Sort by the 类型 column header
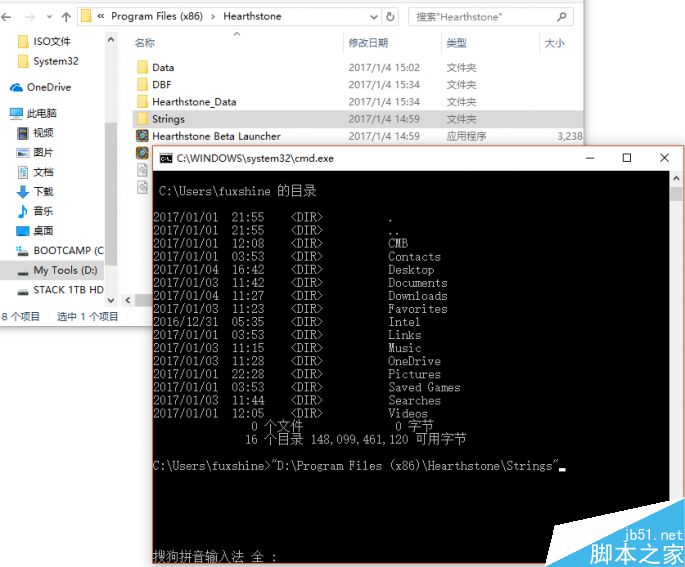The image size is (685, 567). tap(456, 43)
